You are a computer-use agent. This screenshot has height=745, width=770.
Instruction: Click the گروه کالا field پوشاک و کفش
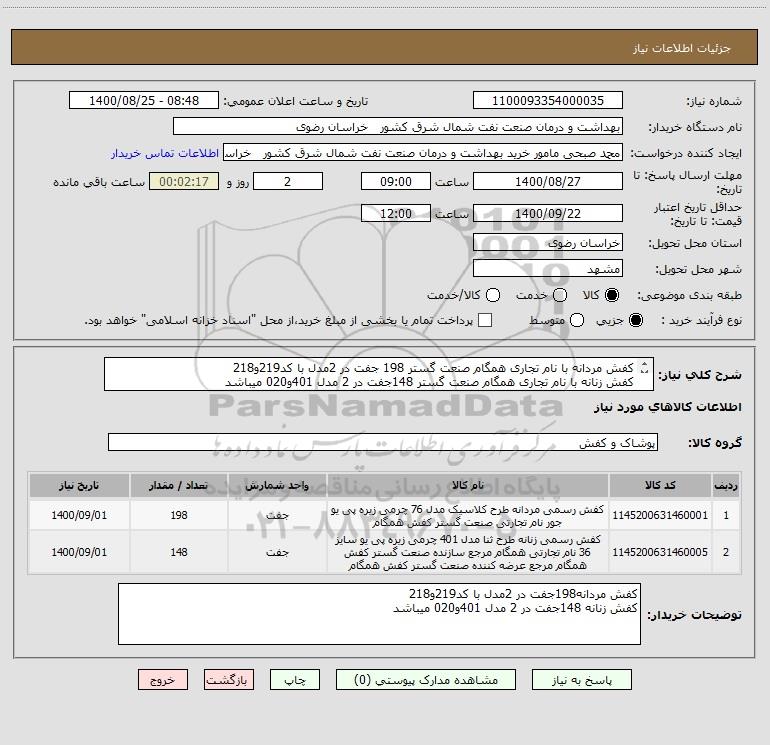[x=383, y=442]
